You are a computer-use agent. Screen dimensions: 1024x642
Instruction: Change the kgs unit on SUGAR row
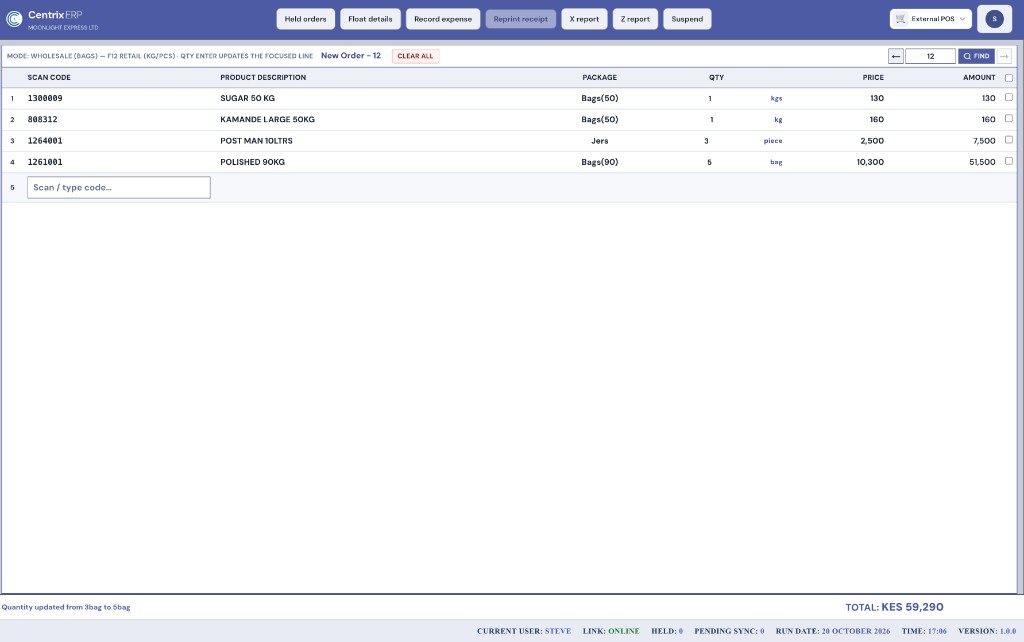[776, 99]
